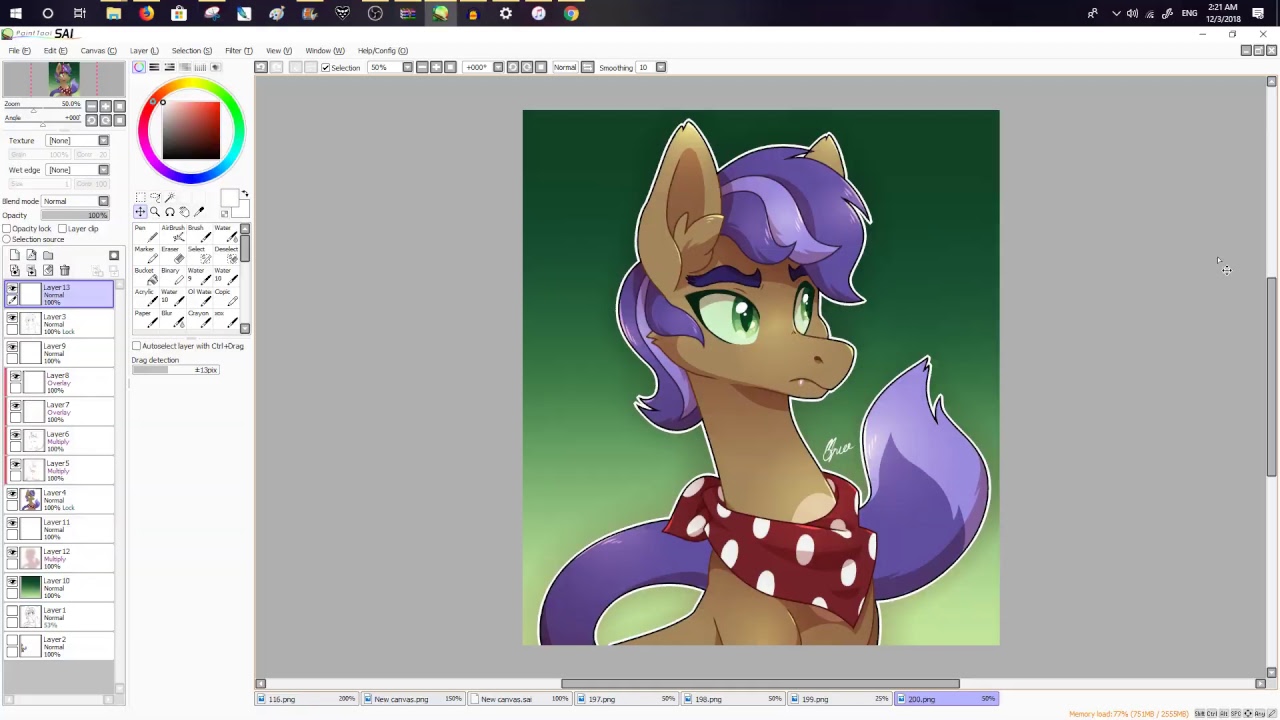Screen dimensions: 1280x720
Task: Open the Filter menu
Action: (x=238, y=50)
